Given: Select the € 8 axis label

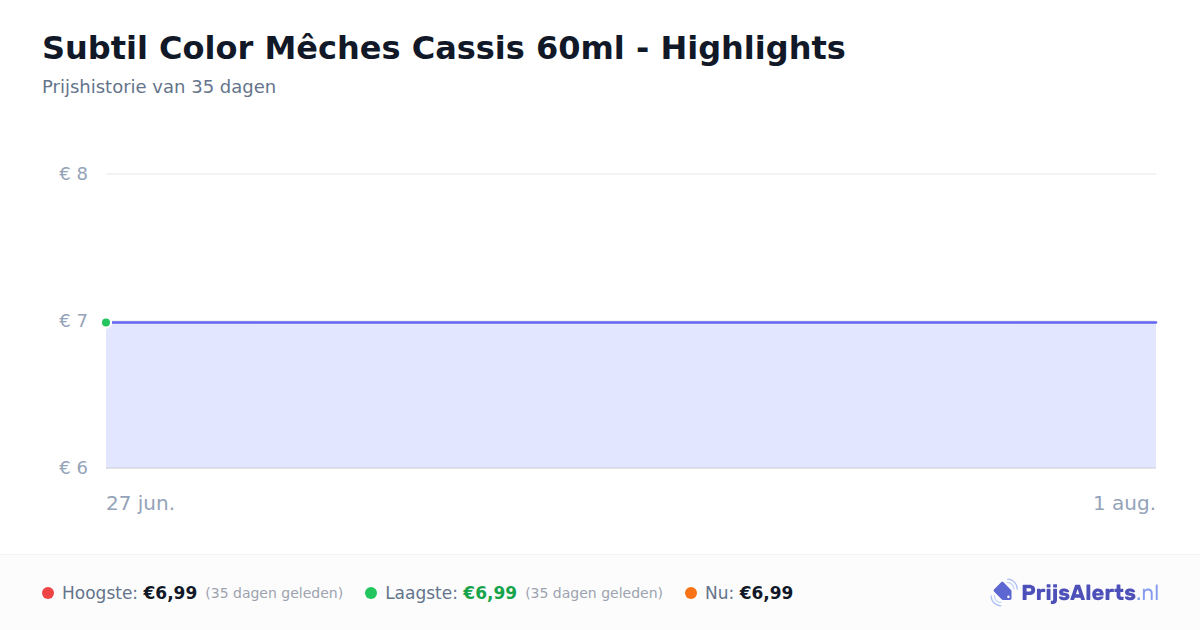Looking at the screenshot, I should (74, 174).
